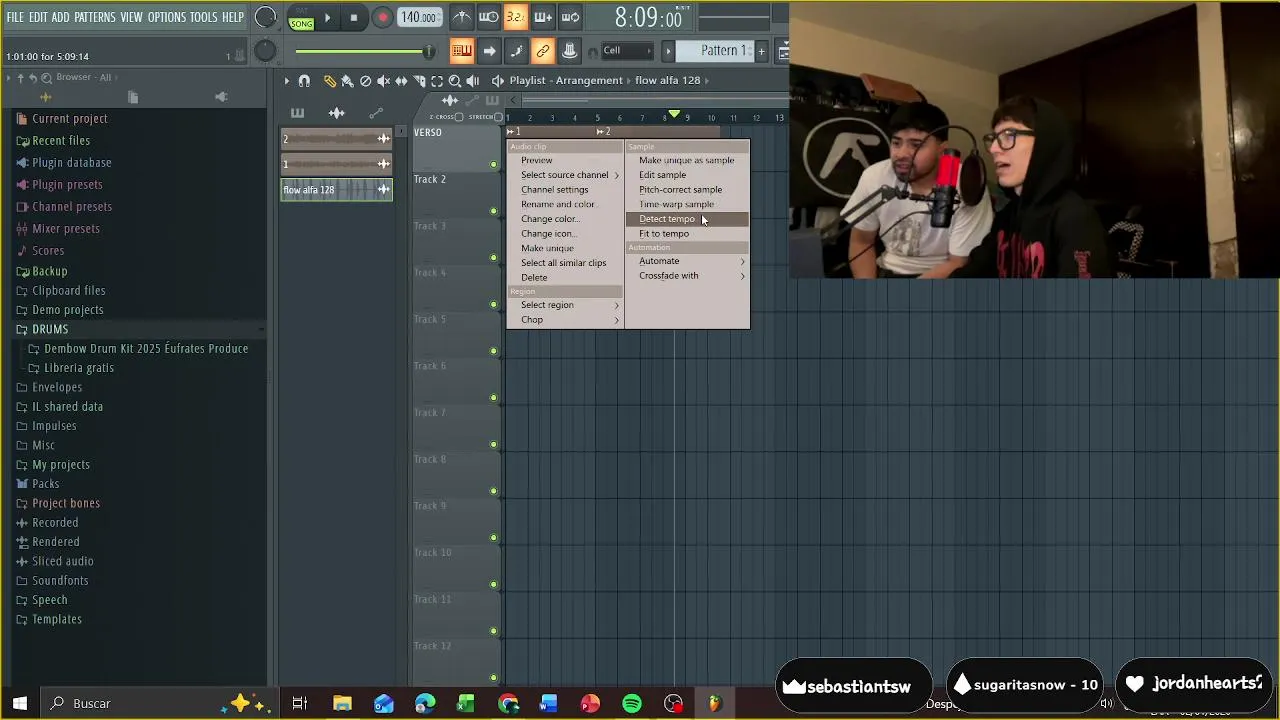The height and width of the screenshot is (720, 1280).
Task: Toggle the Z-CROSS checkbox
Action: [459, 117]
